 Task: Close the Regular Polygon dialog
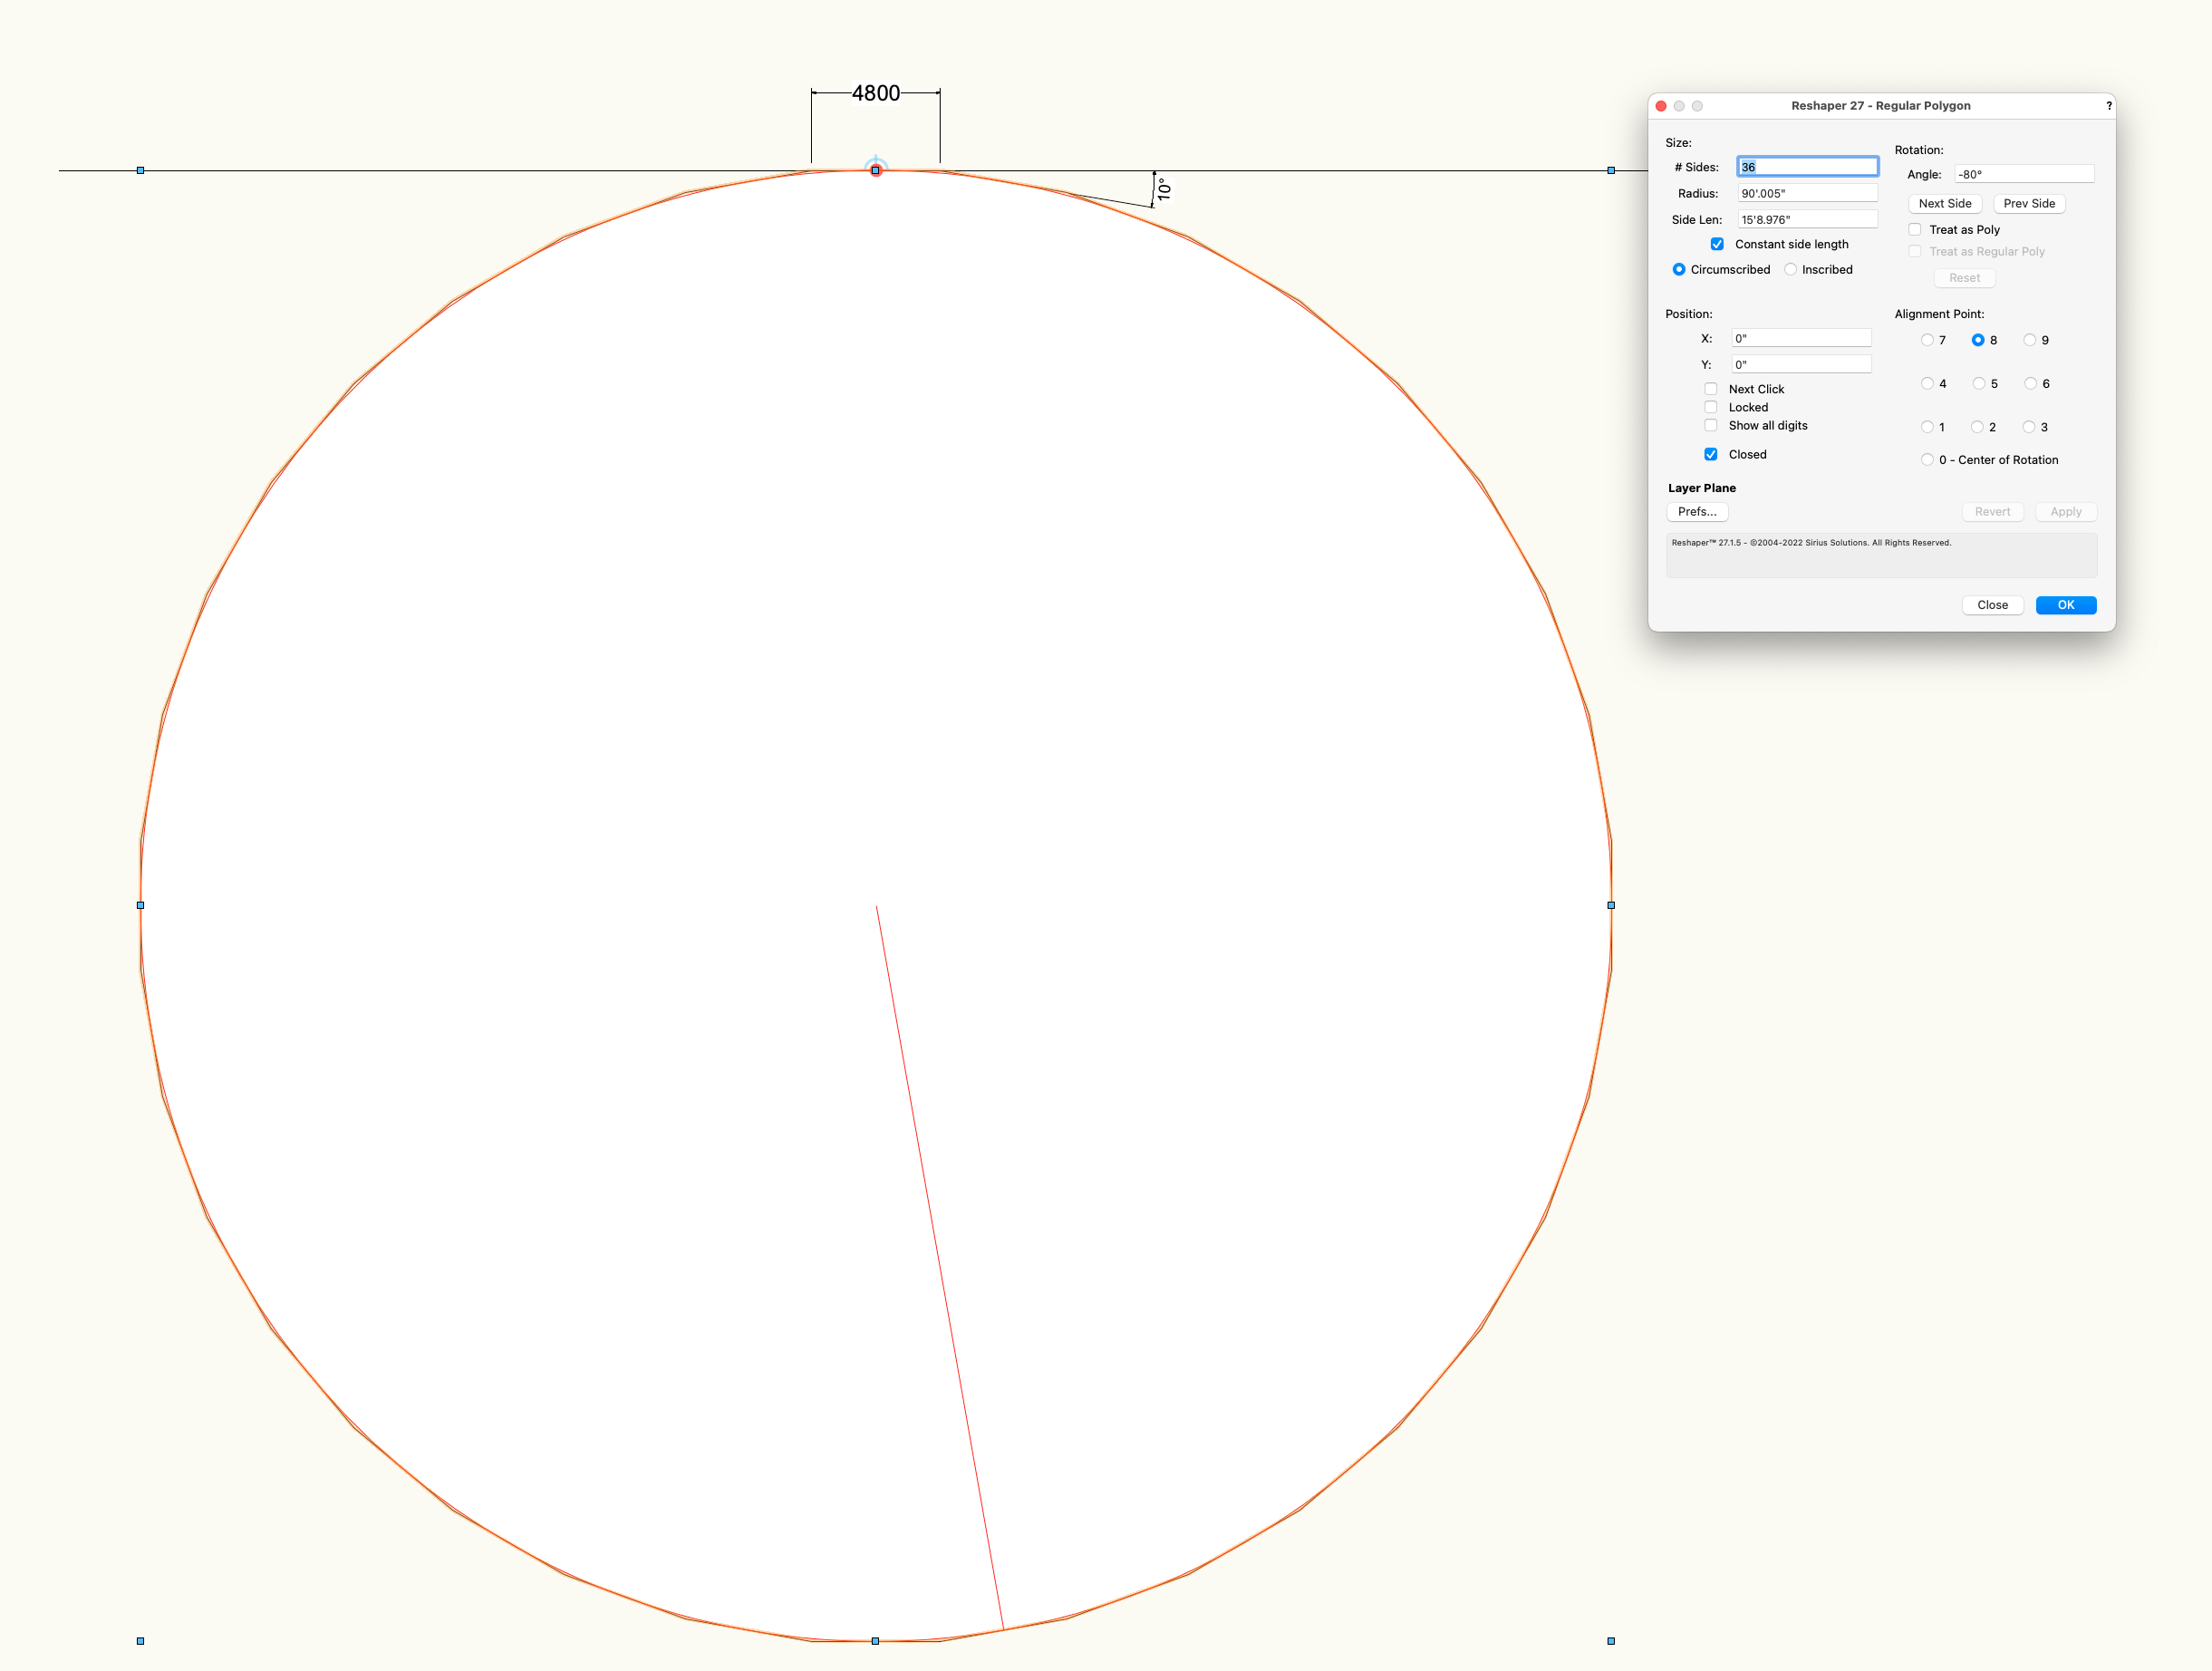point(1992,605)
